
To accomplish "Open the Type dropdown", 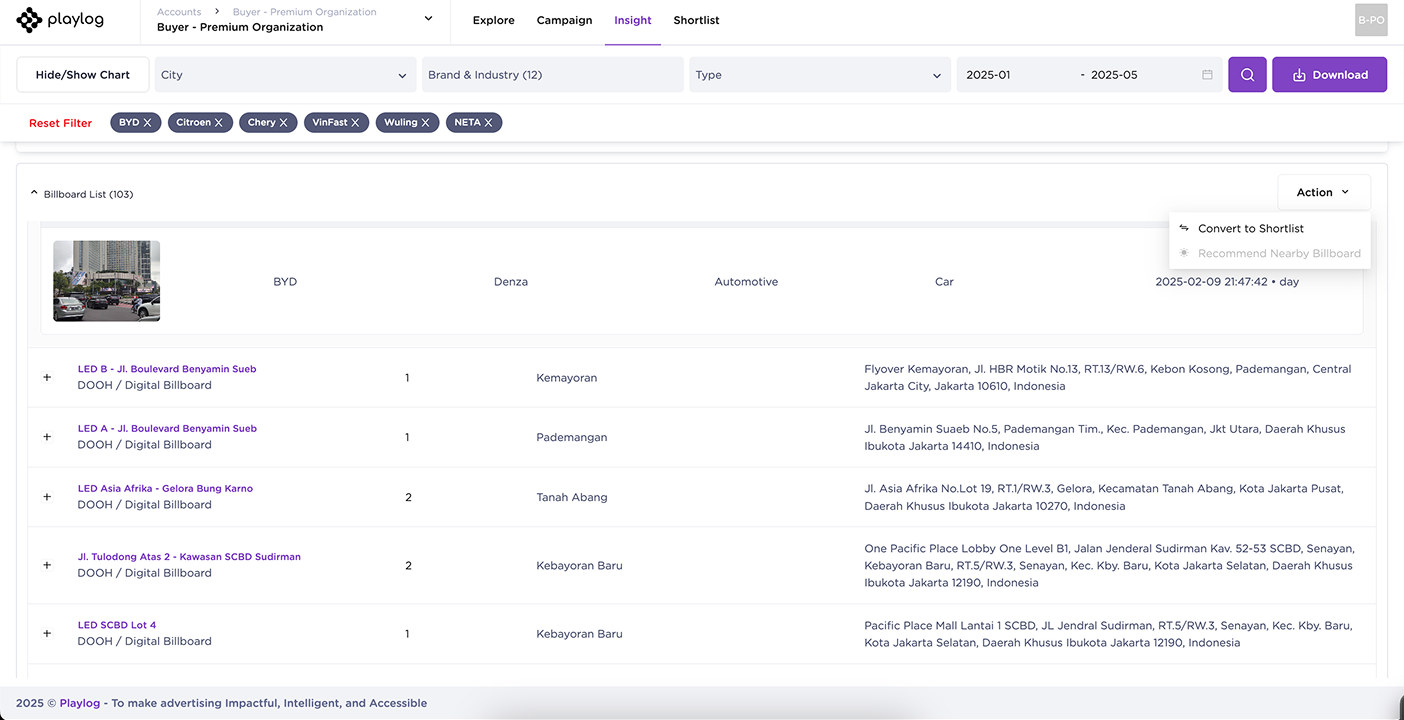I will click(x=819, y=75).
